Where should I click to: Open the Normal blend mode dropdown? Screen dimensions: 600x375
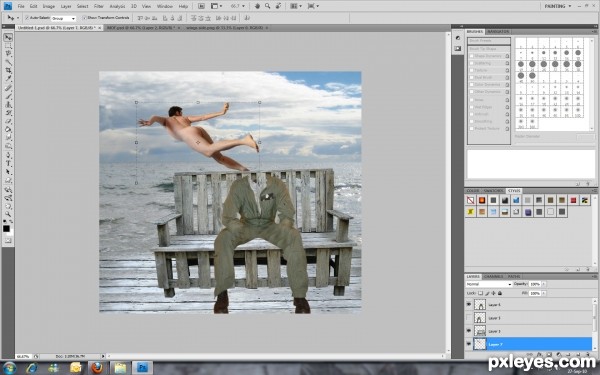(x=489, y=284)
